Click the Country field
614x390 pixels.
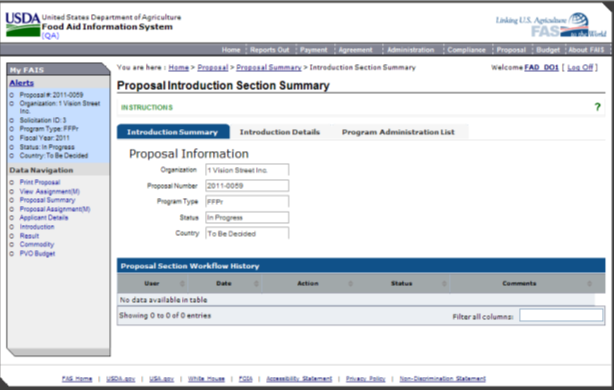coord(247,233)
